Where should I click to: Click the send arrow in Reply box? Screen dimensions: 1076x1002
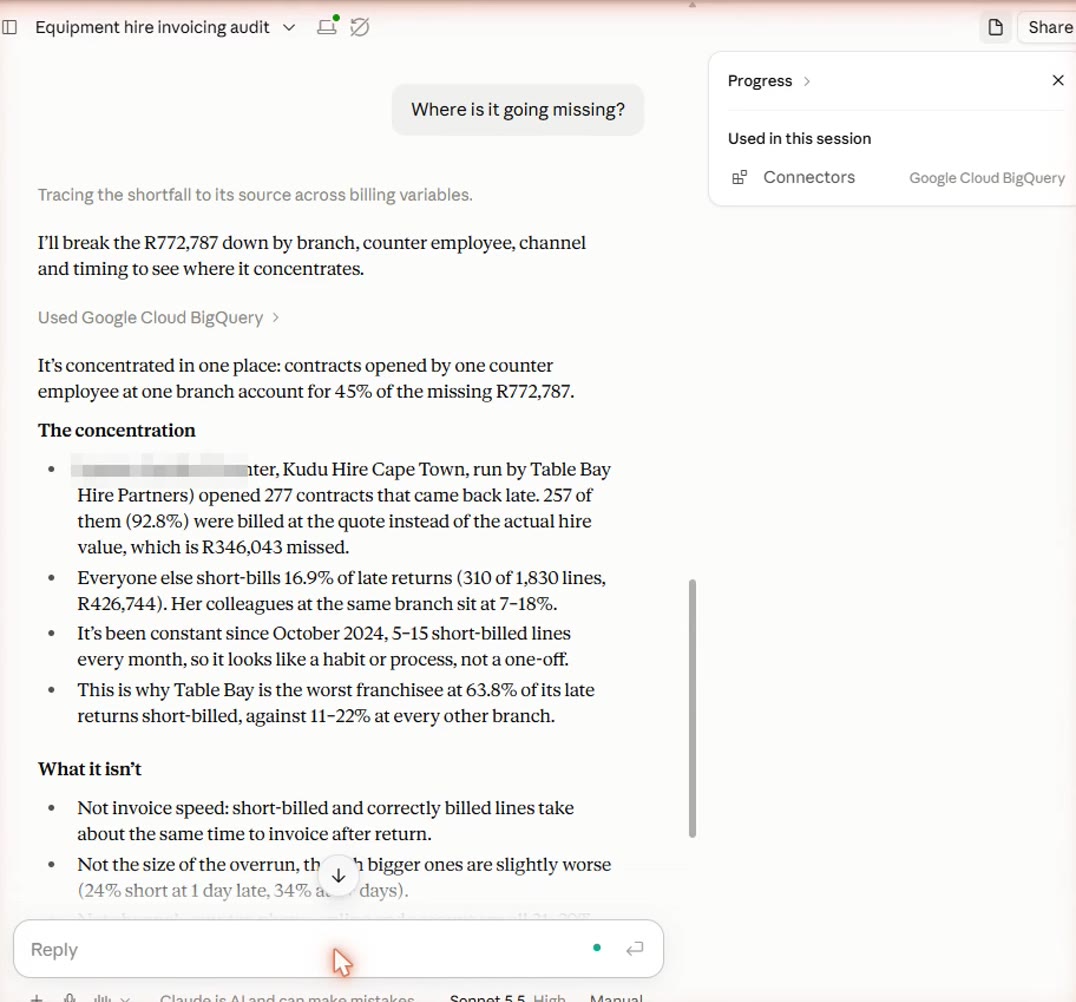click(x=635, y=948)
